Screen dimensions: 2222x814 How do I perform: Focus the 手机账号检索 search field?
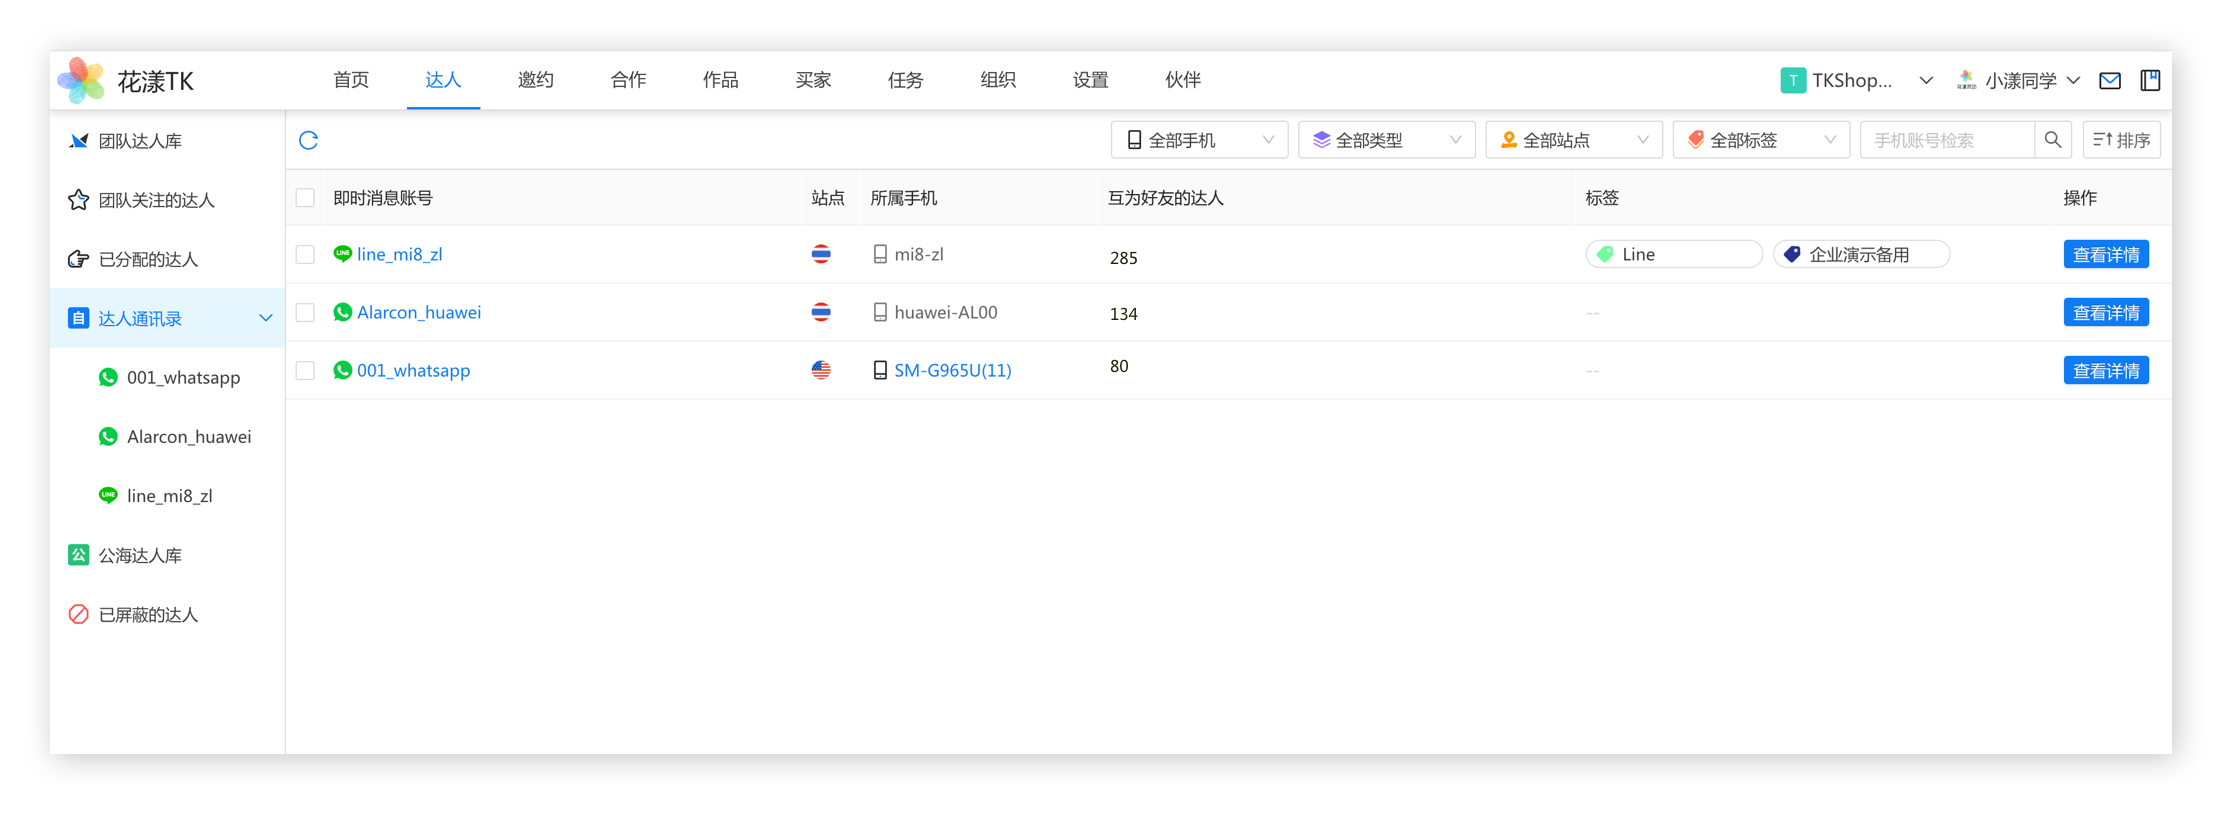point(1945,140)
